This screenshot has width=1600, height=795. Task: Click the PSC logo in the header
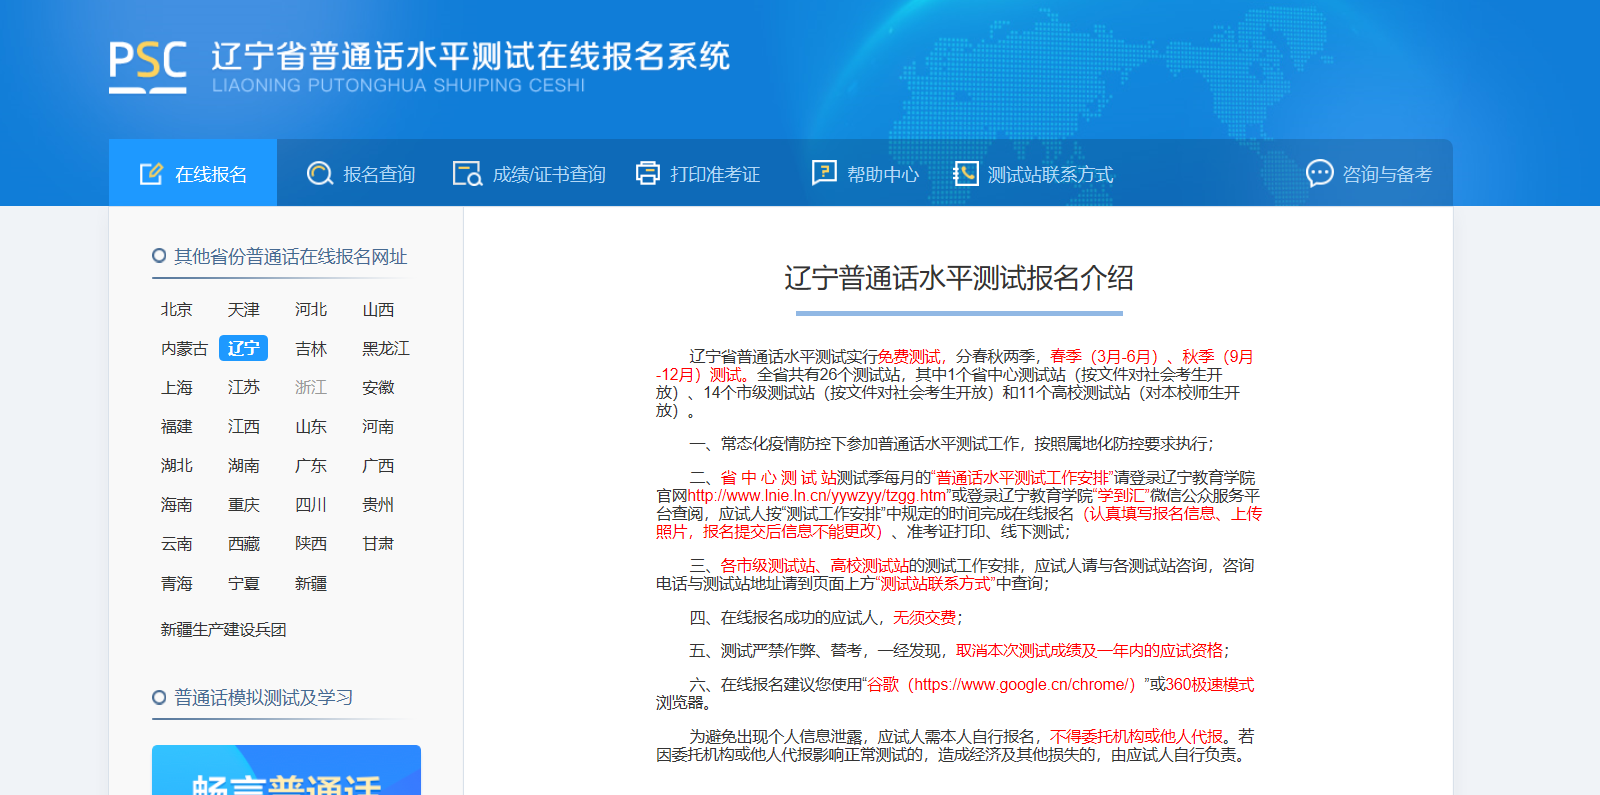tap(148, 67)
